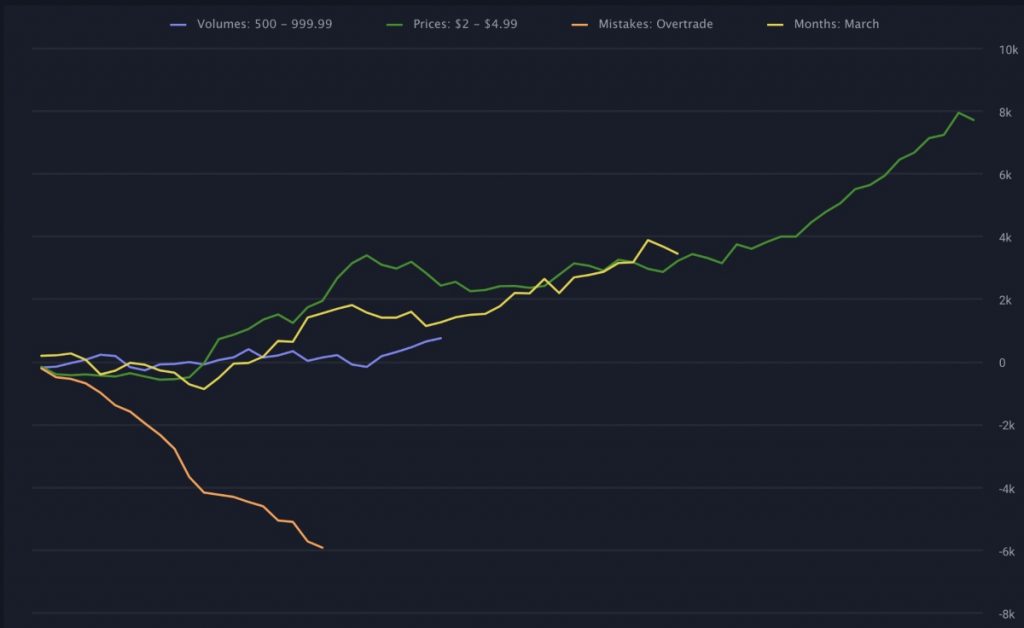
Task: Click the yellow Months legend line marker
Action: click(775, 25)
